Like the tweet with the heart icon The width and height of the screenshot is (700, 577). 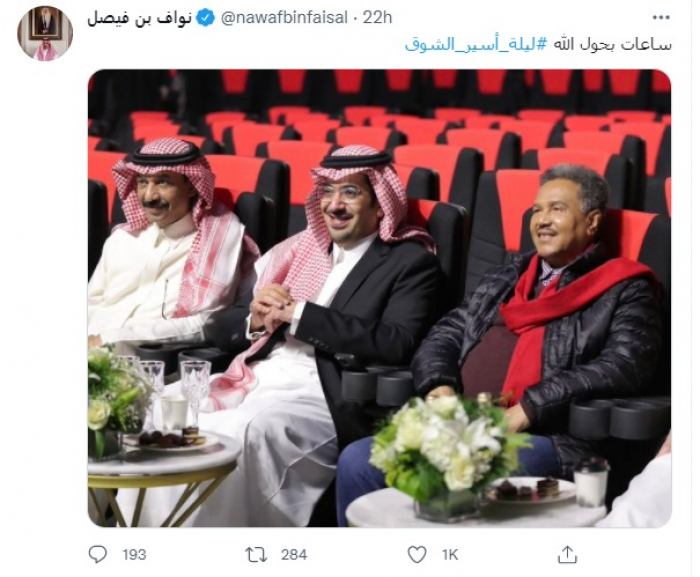click(417, 555)
